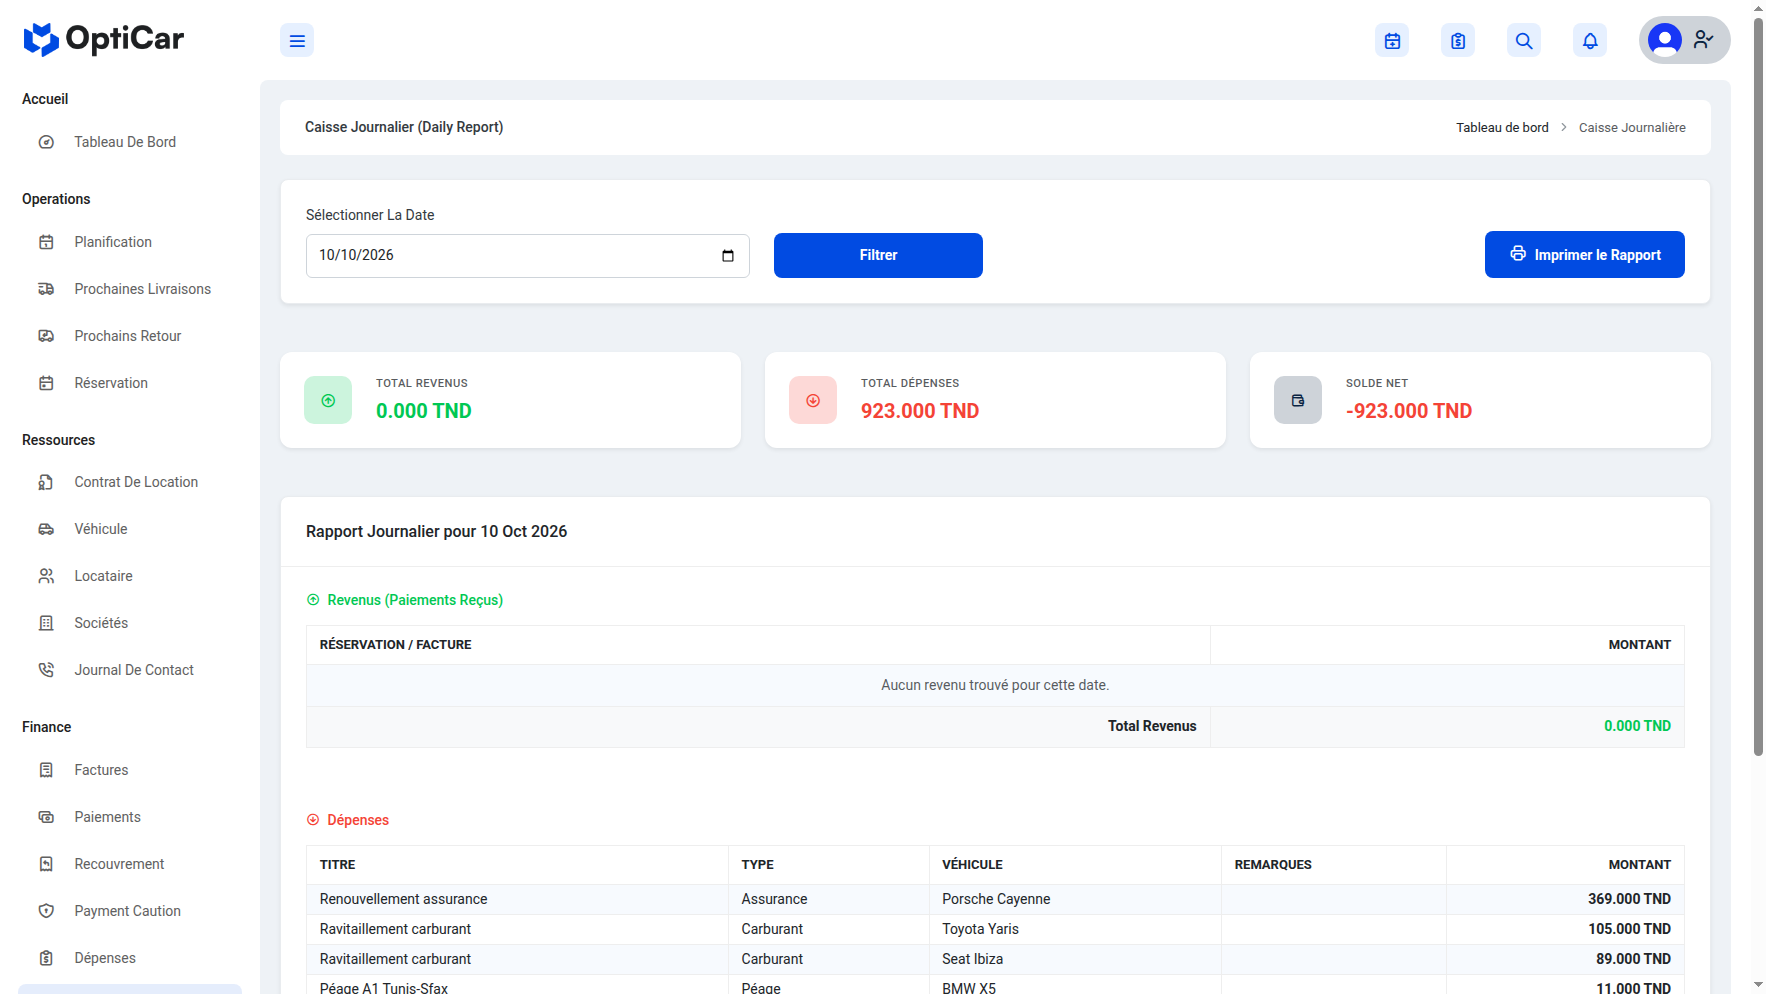The height and width of the screenshot is (994, 1766).
Task: Go to Prochains Retour
Action: (130, 336)
